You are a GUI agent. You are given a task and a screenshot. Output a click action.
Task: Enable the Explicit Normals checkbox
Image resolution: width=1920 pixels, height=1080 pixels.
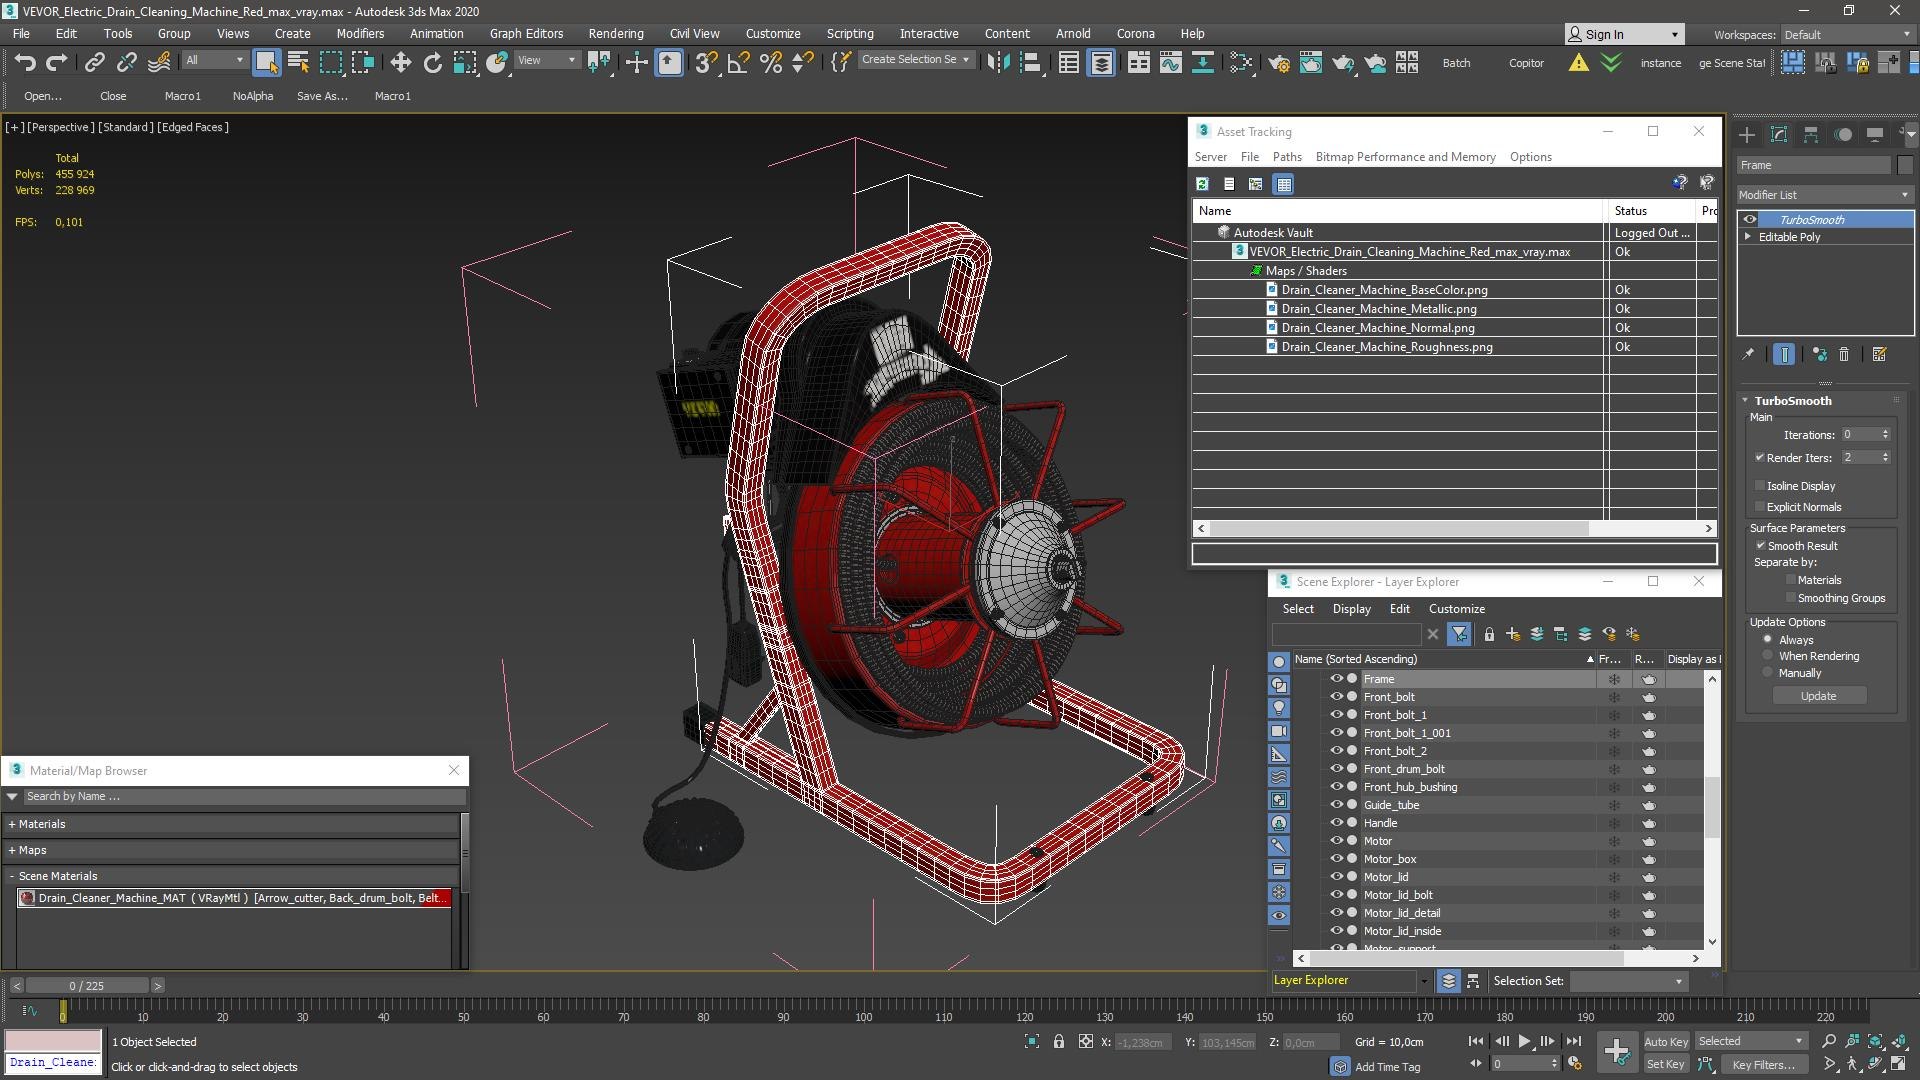(x=1760, y=507)
